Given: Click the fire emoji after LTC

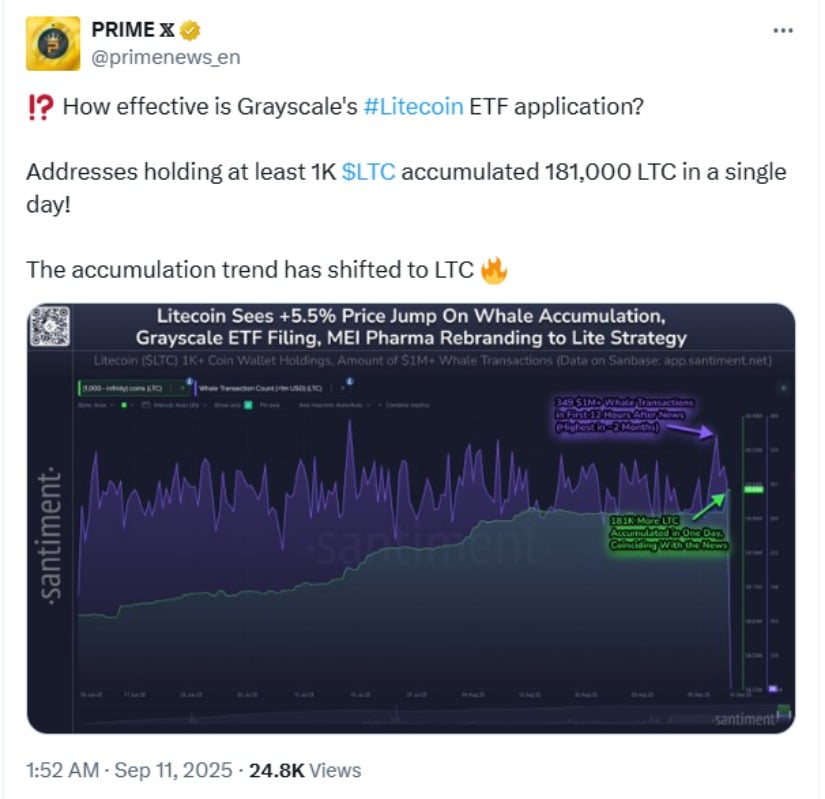Looking at the screenshot, I should [493, 269].
